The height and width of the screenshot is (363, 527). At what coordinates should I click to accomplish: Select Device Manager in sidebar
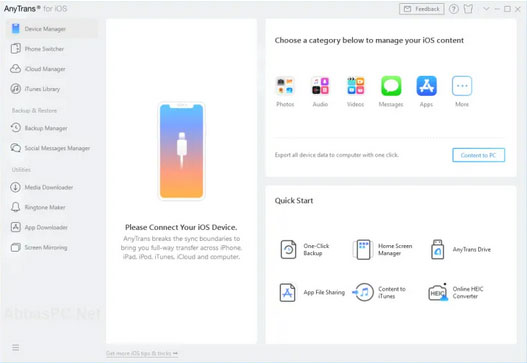[x=52, y=29]
